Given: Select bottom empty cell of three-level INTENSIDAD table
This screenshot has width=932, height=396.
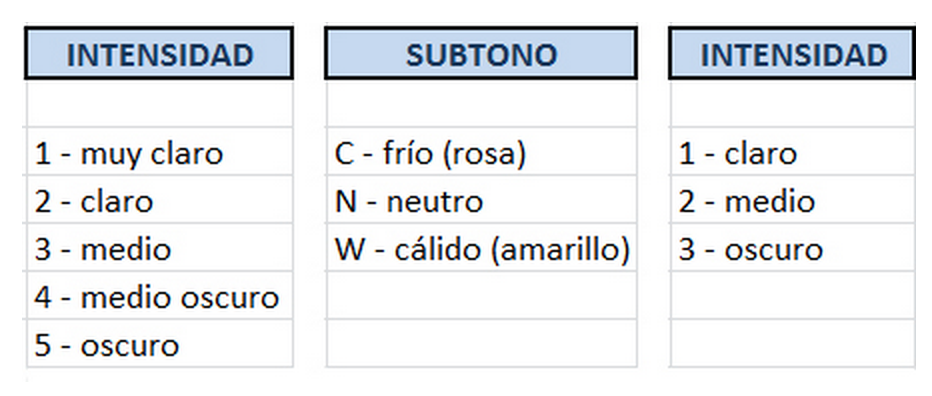Looking at the screenshot, I should (x=793, y=344).
